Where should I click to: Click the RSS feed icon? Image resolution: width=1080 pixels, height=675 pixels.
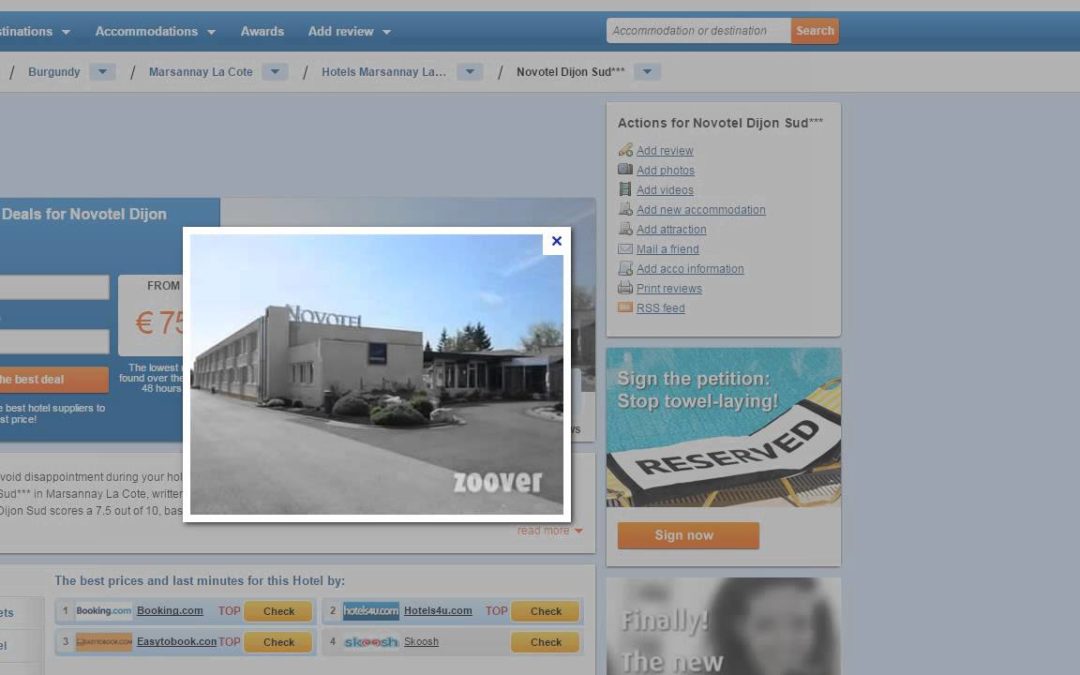[x=625, y=308]
